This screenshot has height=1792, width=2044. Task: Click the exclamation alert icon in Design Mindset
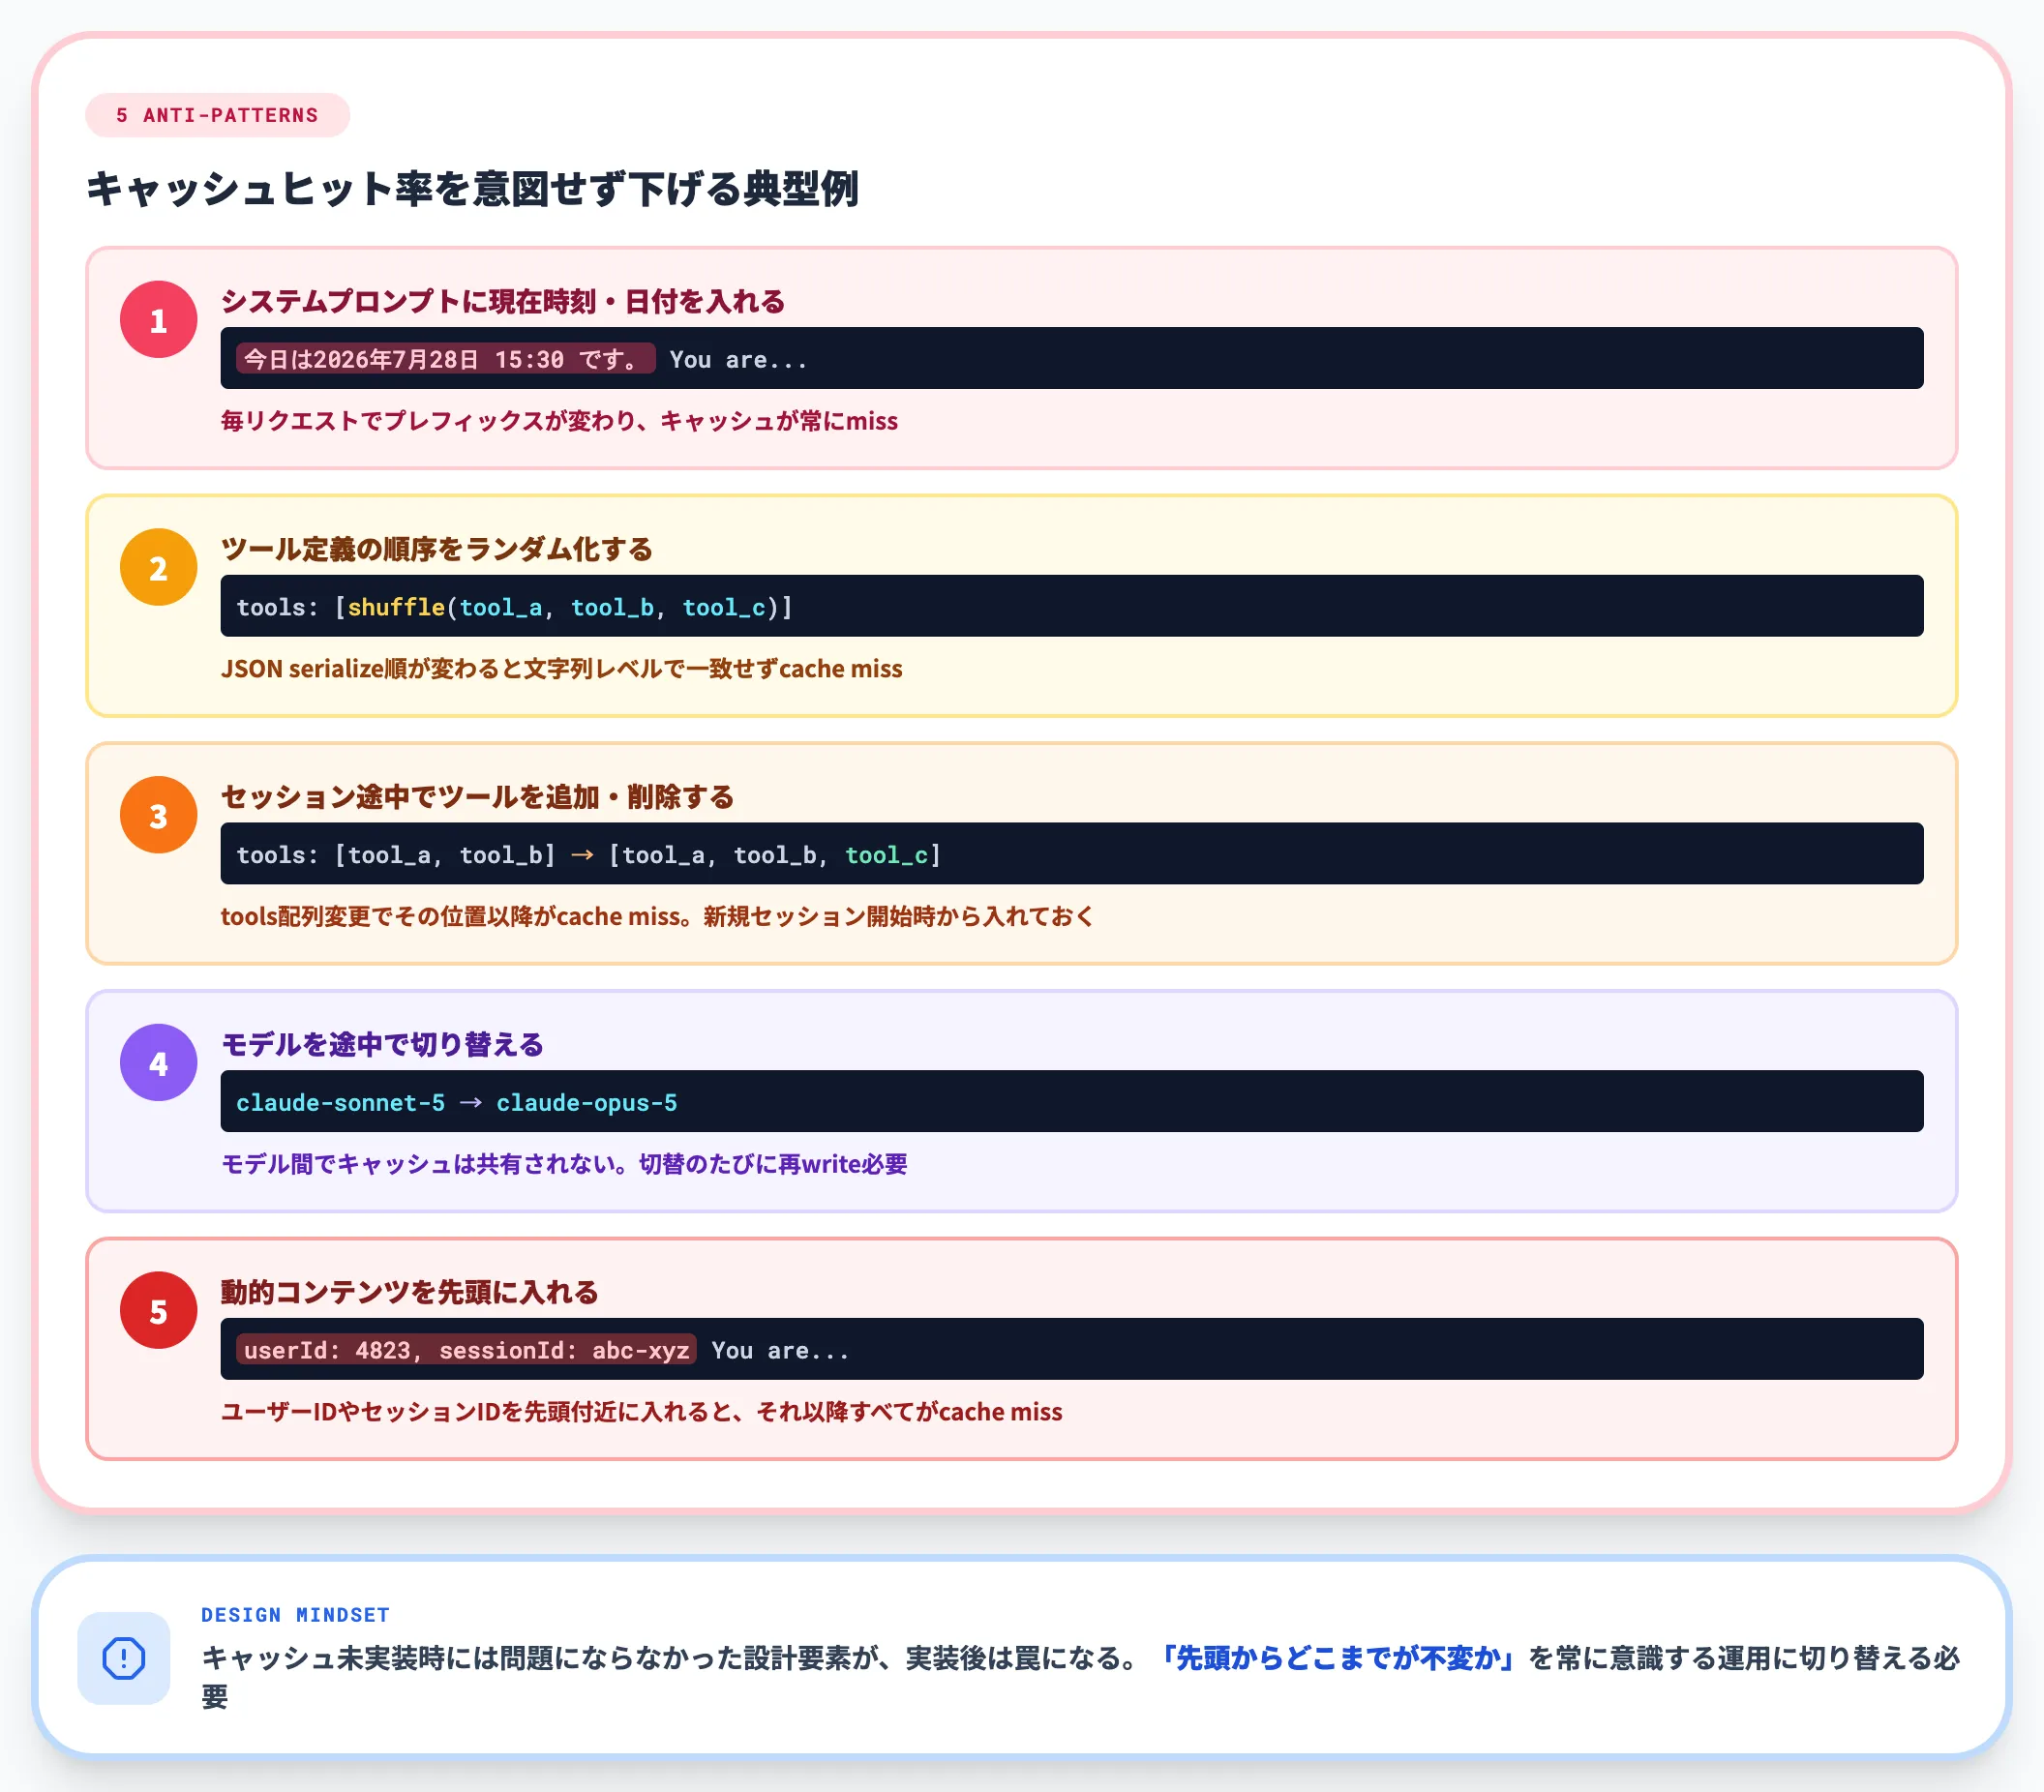pos(124,1658)
